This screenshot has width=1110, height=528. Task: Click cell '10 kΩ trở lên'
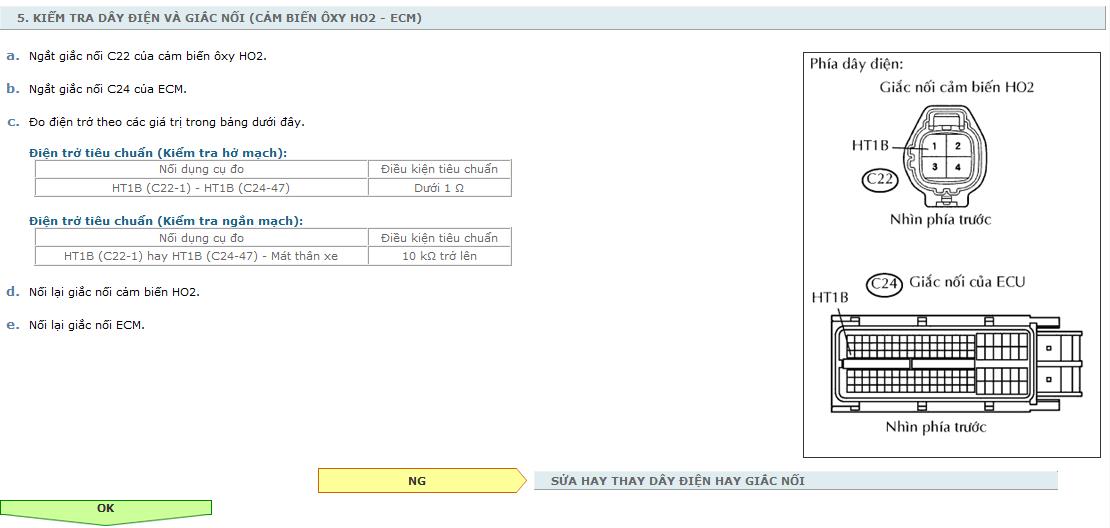(x=440, y=256)
